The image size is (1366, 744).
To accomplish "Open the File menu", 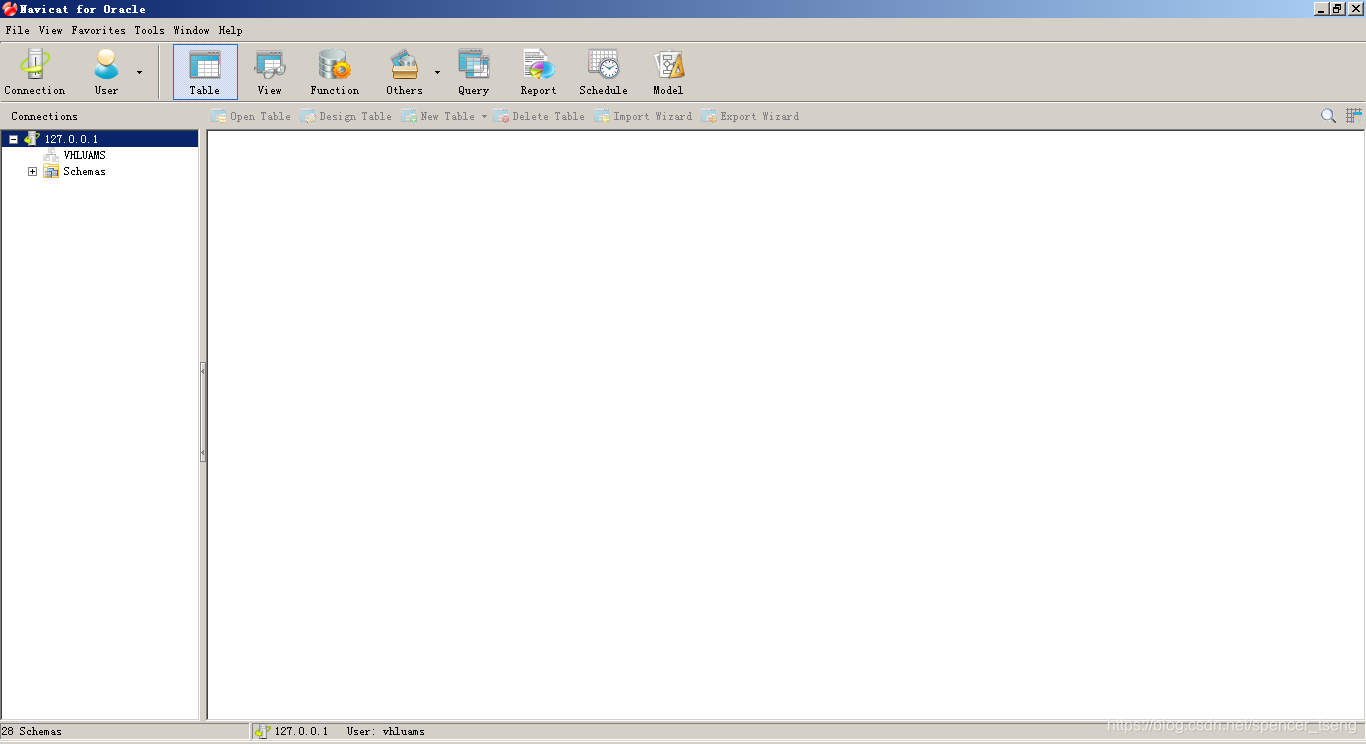I will pos(17,30).
